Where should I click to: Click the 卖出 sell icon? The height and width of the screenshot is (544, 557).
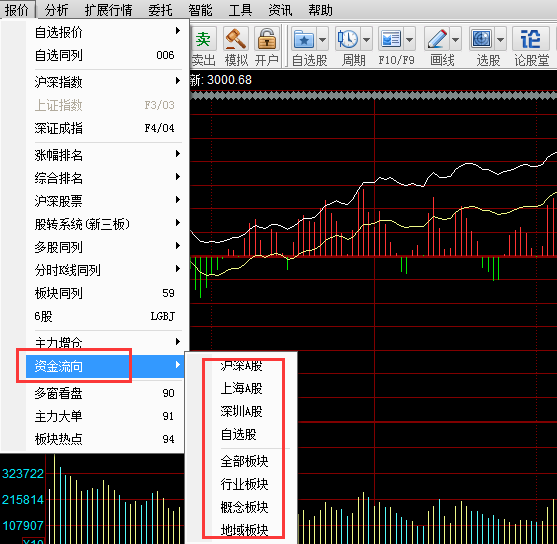tap(203, 39)
